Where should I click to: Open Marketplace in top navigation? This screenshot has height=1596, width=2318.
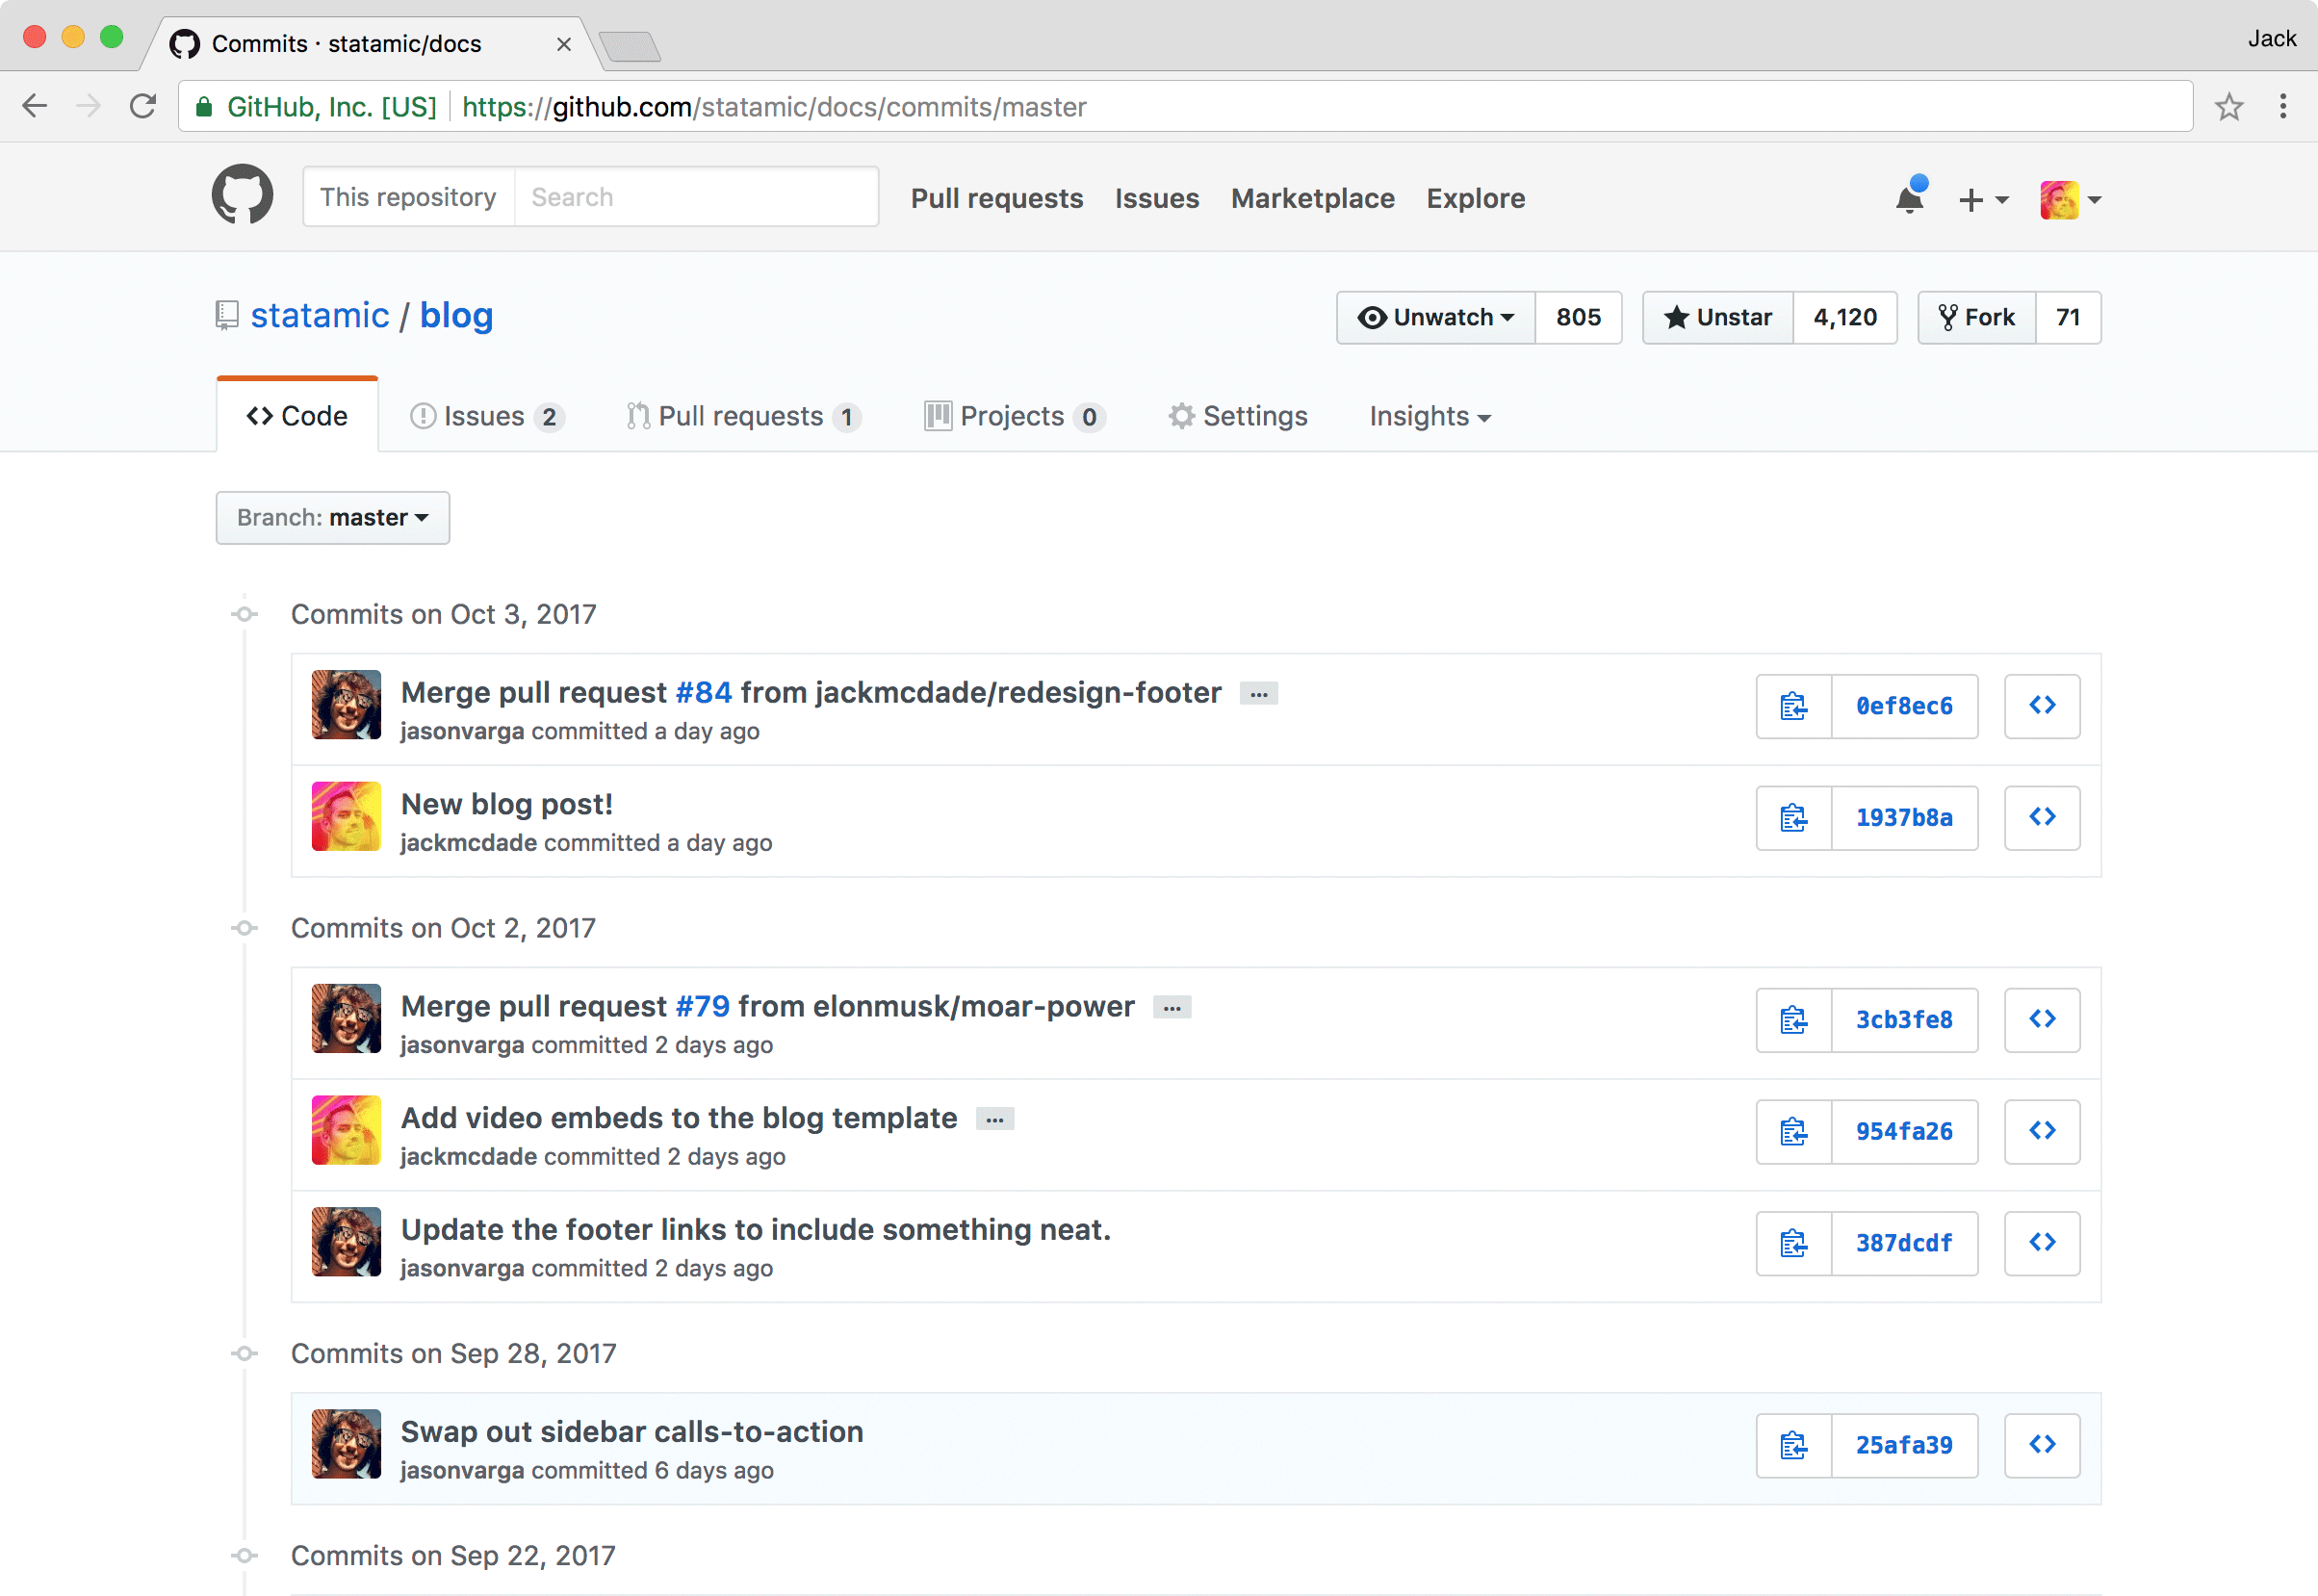click(x=1312, y=198)
